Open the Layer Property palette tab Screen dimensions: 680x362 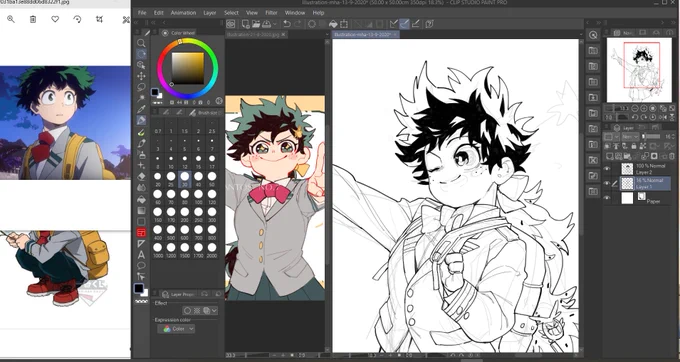click(177, 294)
